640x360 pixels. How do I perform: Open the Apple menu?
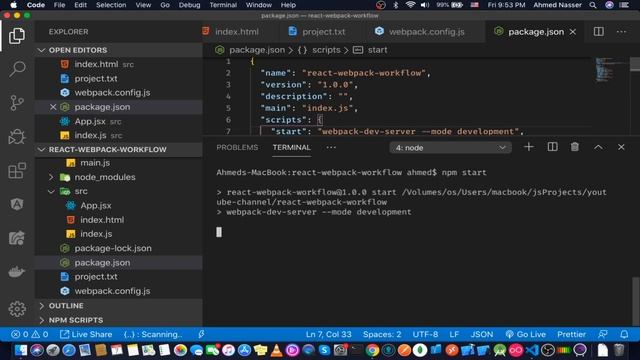tap(13, 5)
